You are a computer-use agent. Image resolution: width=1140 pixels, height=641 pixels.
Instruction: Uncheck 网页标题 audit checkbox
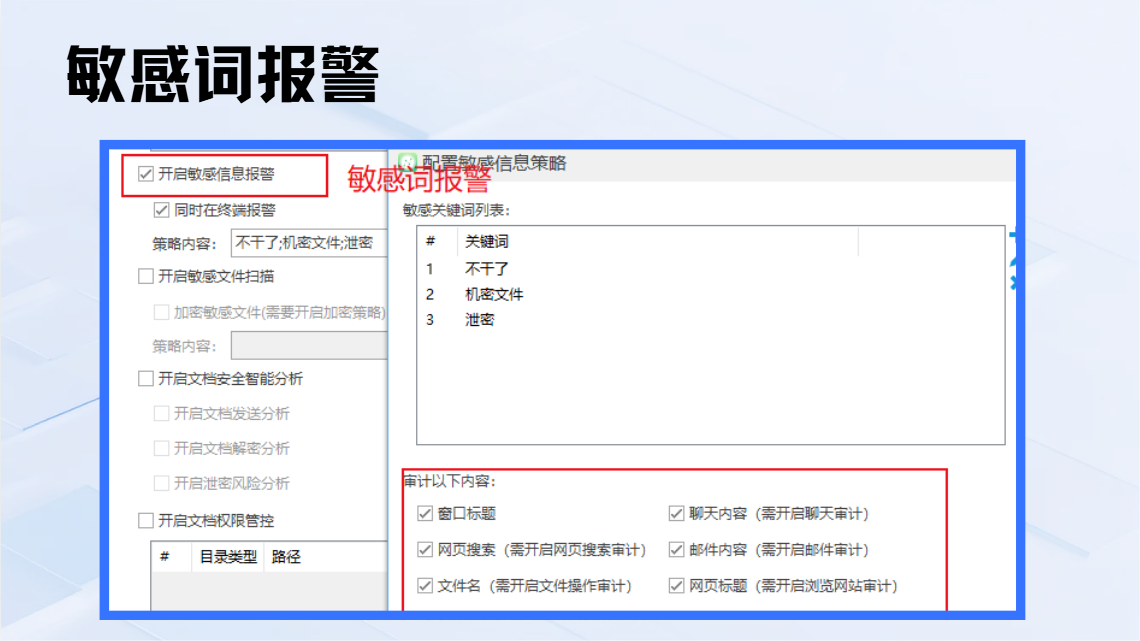(x=676, y=586)
